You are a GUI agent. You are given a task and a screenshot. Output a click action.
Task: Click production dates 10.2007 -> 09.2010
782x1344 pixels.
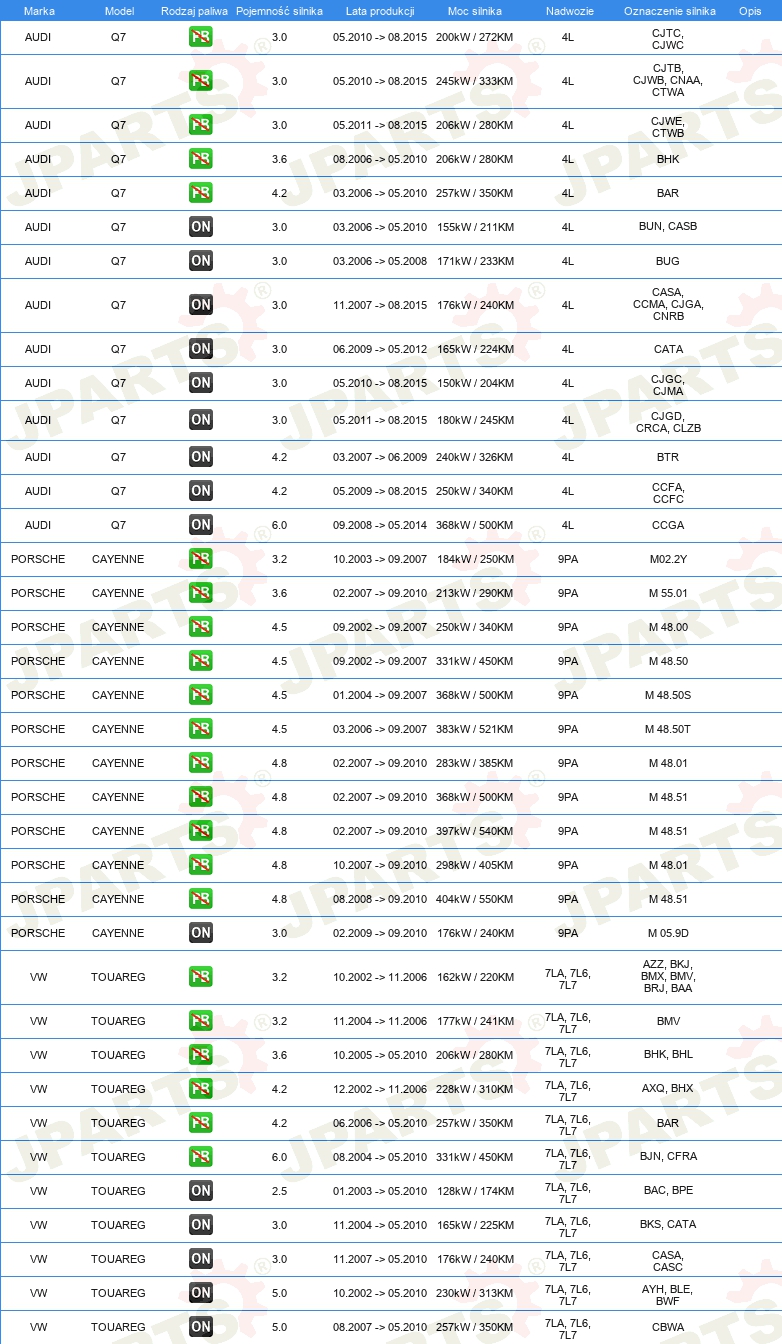380,865
